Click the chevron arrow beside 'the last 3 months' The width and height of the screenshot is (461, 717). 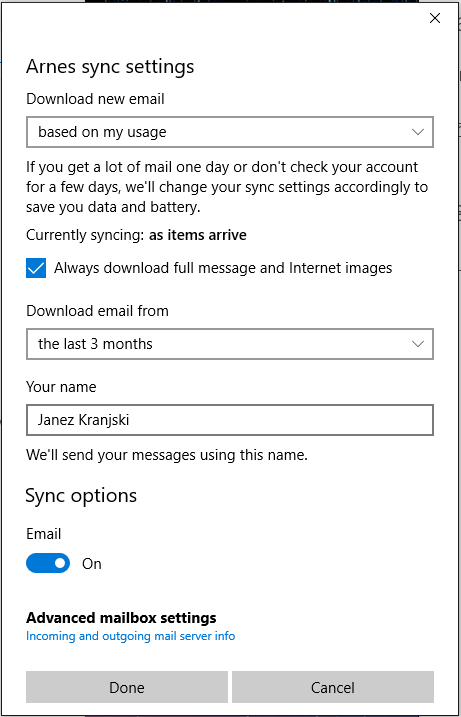418,344
